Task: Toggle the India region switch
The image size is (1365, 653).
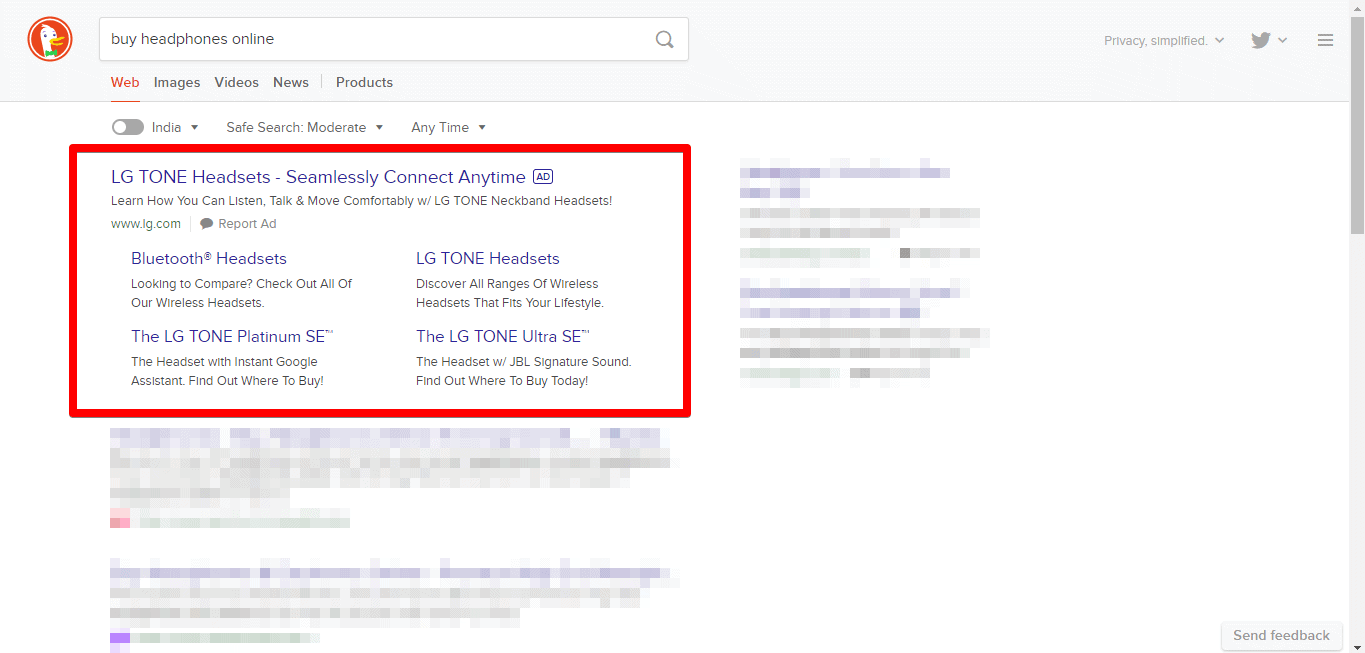Action: [x=128, y=127]
